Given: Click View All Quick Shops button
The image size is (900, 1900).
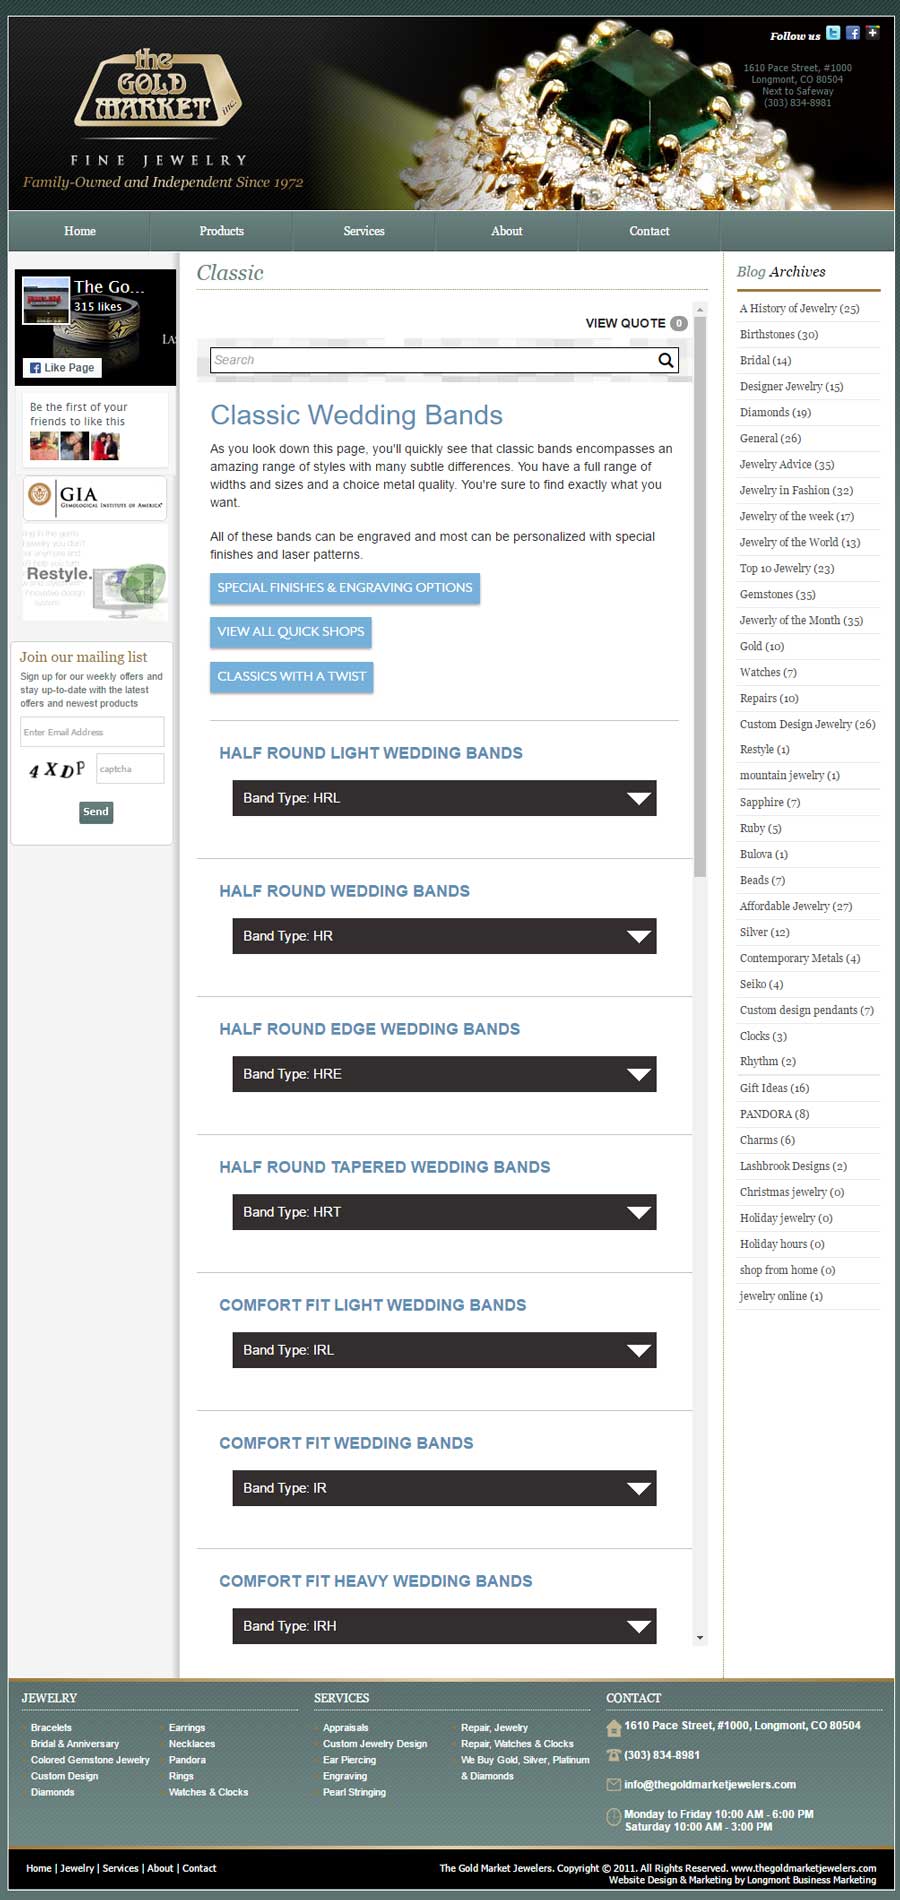Looking at the screenshot, I should point(291,632).
